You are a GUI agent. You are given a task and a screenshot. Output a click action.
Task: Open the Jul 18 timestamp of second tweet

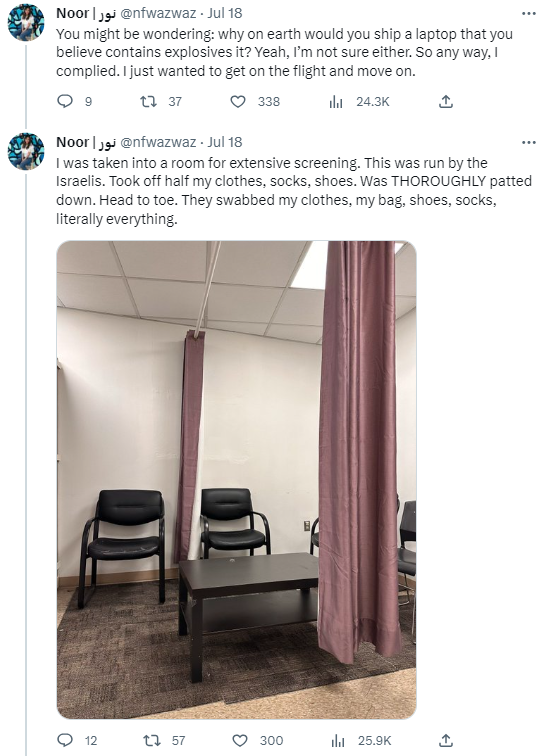coord(225,142)
